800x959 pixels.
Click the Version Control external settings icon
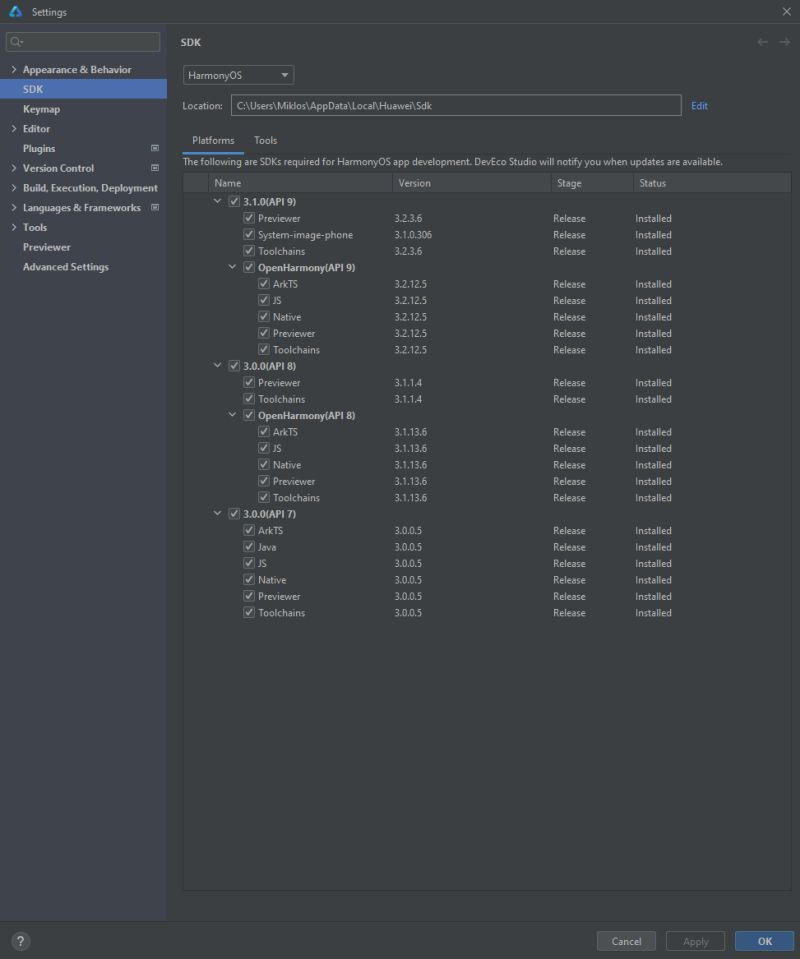[x=153, y=167]
